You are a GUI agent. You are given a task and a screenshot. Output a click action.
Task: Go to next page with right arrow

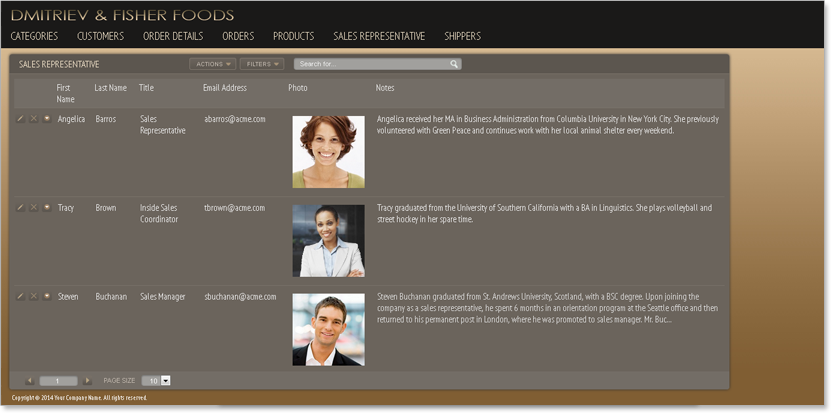88,381
